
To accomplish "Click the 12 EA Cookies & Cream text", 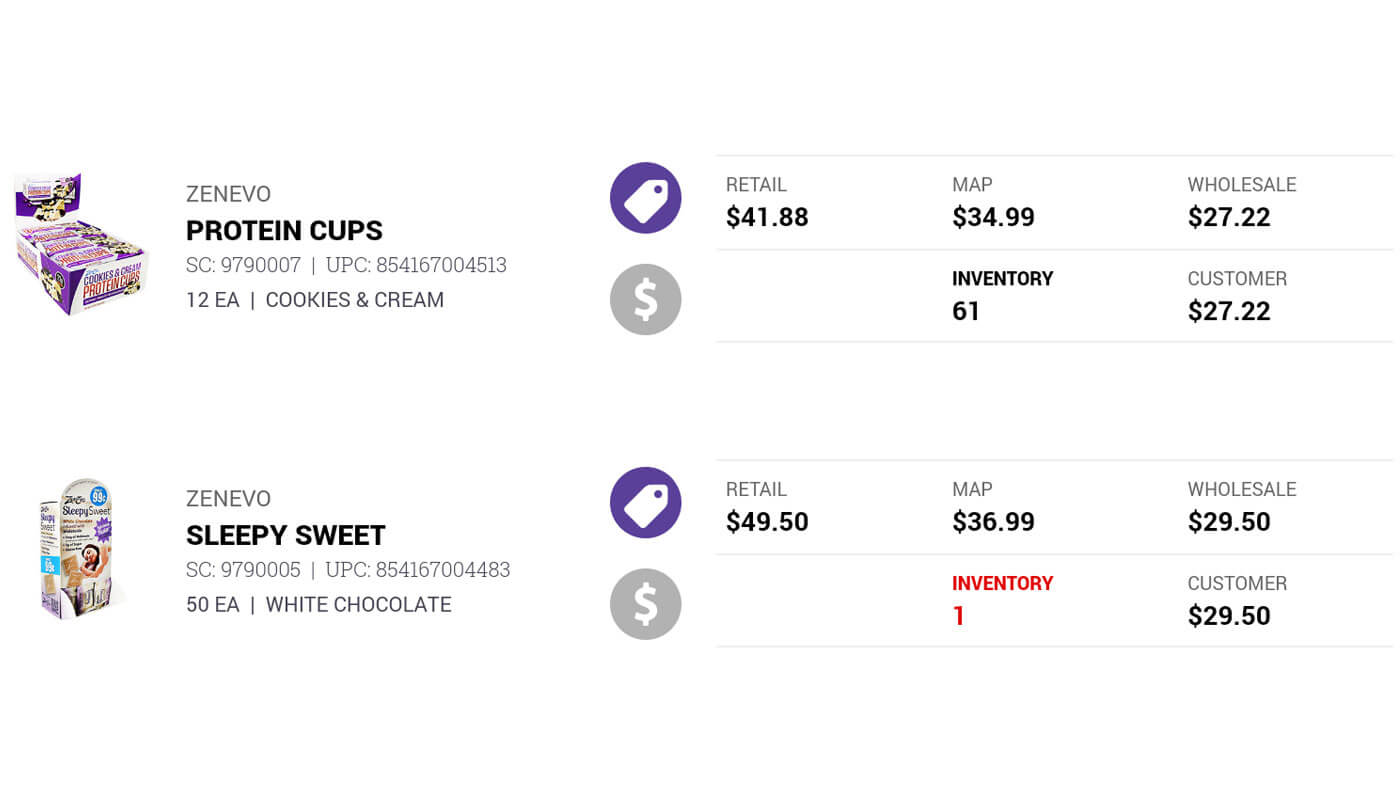I will tap(315, 300).
